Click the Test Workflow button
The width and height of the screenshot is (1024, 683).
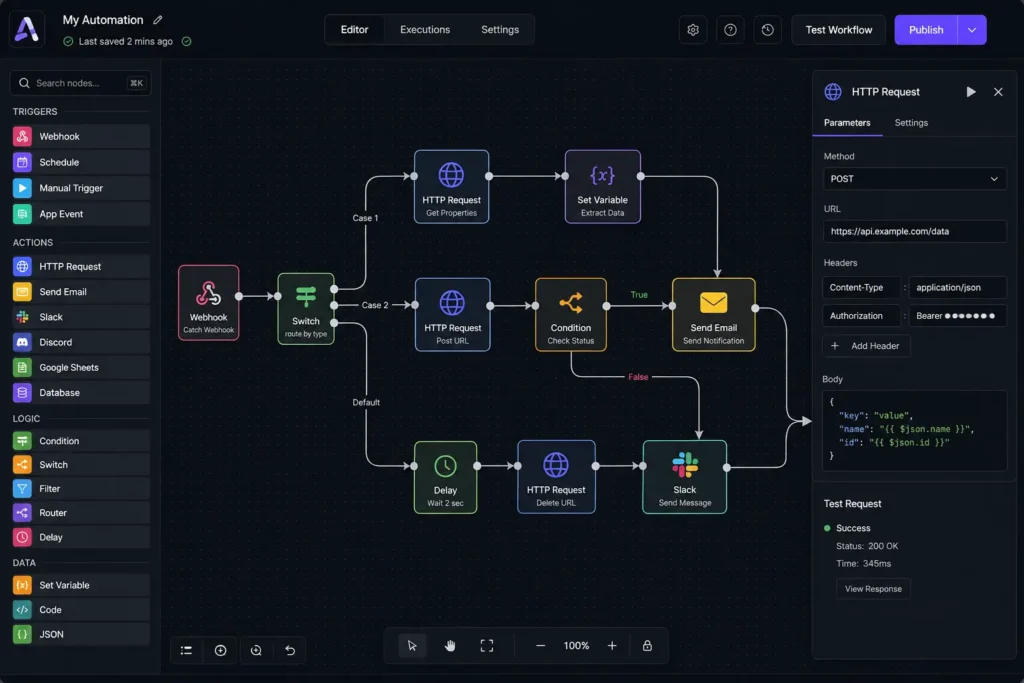tap(839, 30)
